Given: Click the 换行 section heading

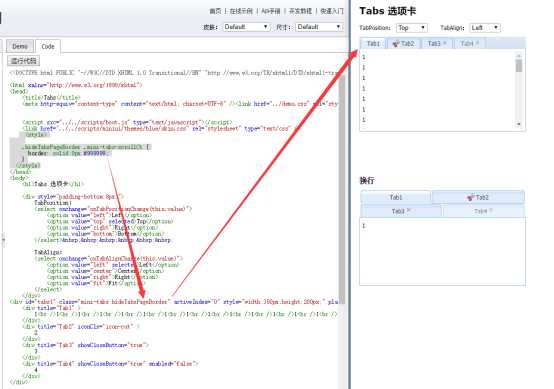Looking at the screenshot, I should [367, 181].
